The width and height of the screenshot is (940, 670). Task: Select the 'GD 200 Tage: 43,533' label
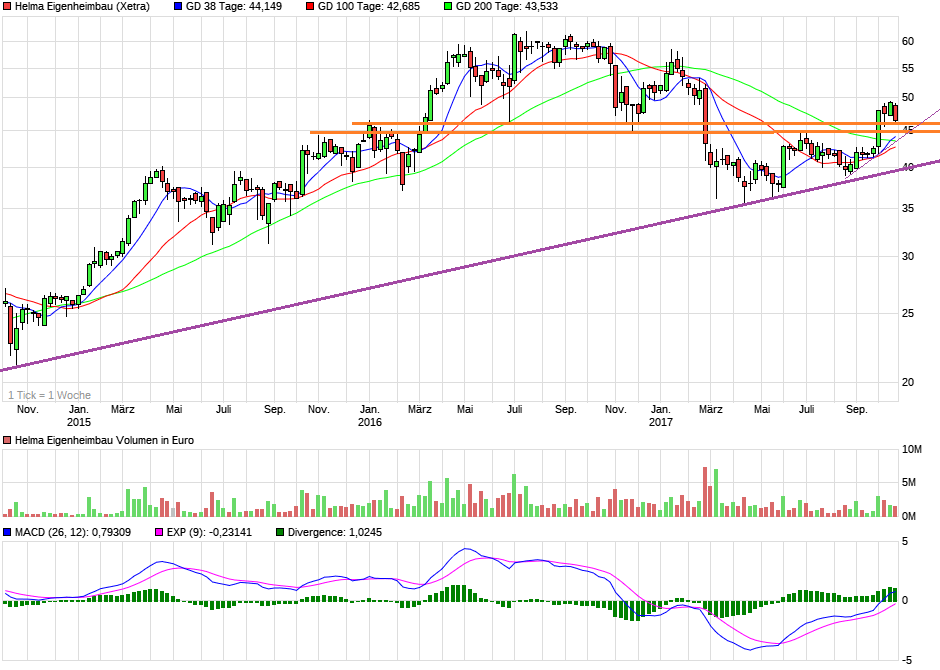click(507, 7)
